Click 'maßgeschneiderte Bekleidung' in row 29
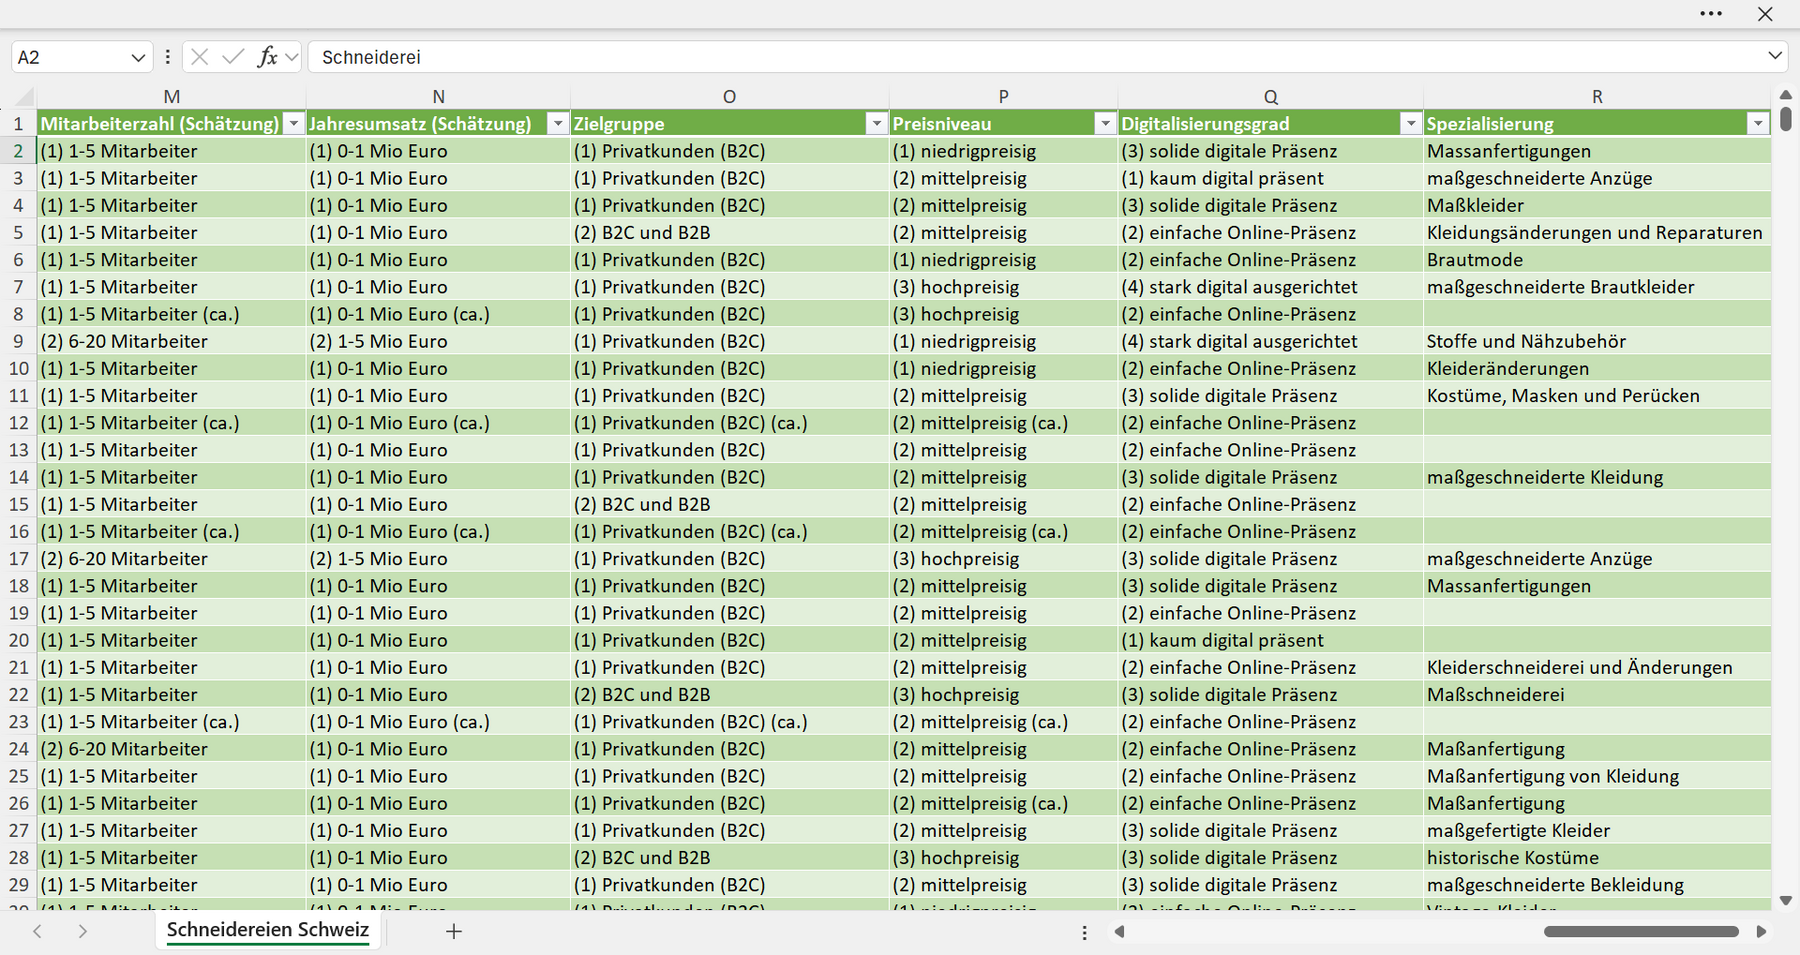 tap(1597, 885)
